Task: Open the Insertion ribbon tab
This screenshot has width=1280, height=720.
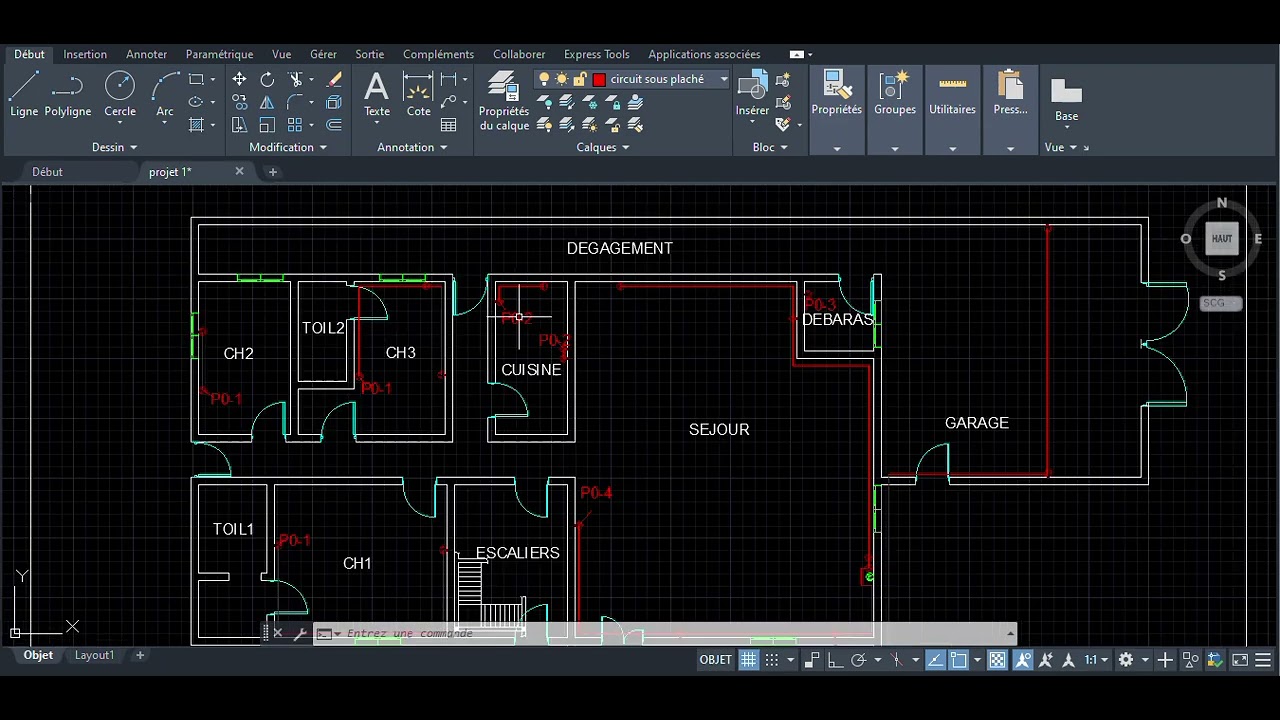Action: [x=85, y=54]
